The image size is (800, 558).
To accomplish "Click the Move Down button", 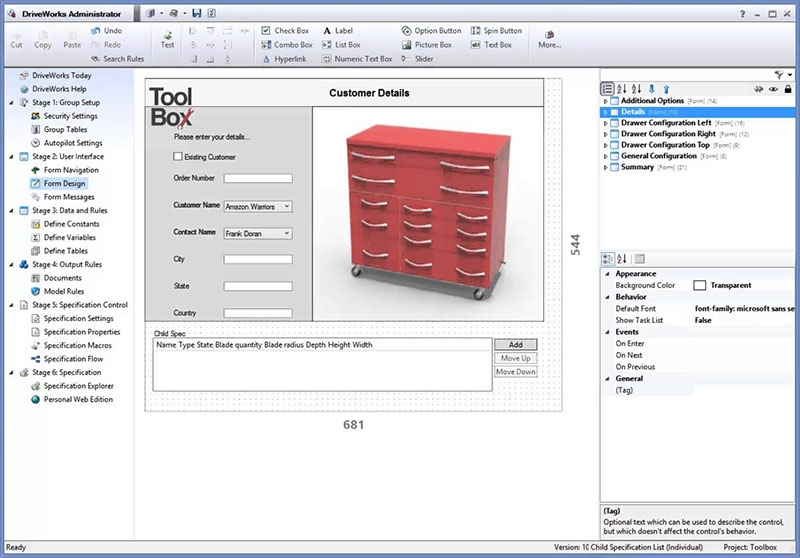I will (x=515, y=372).
